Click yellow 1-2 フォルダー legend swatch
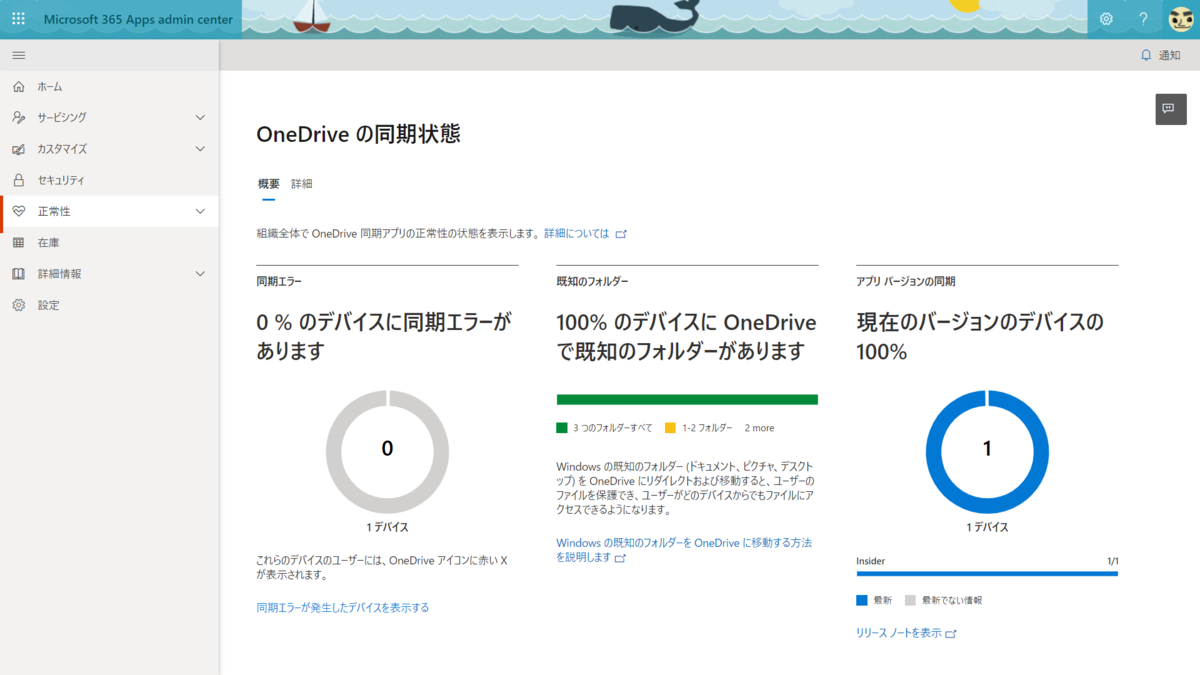This screenshot has height=675, width=1200. [670, 428]
